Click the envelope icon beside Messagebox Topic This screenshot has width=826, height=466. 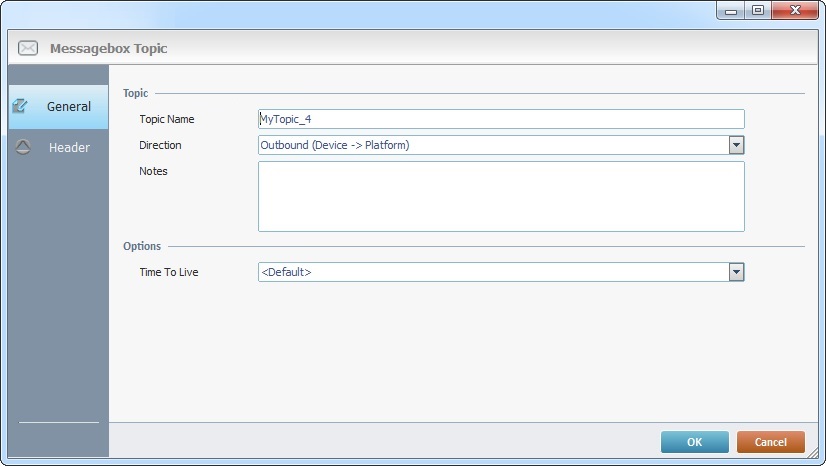(28, 48)
